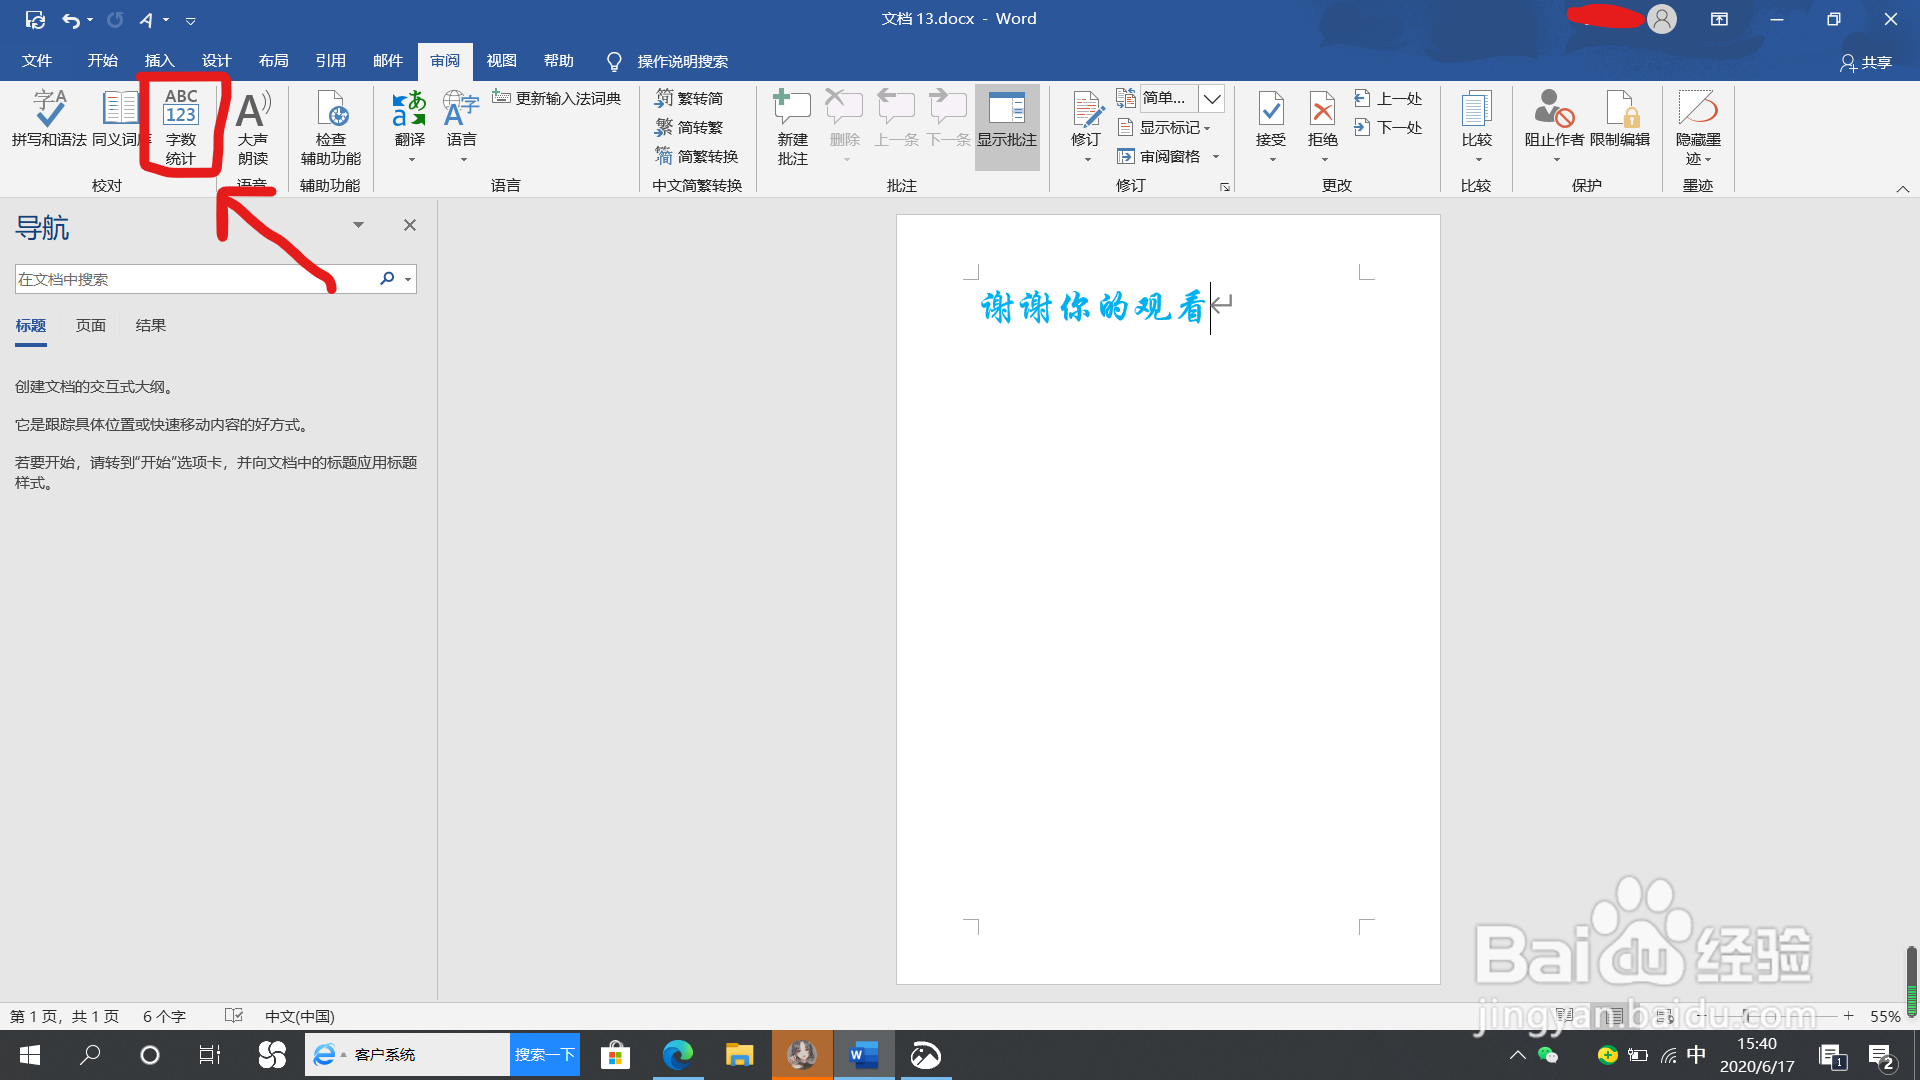The height and width of the screenshot is (1080, 1920).
Task: Switch to the 视图 (View) ribbon tab
Action: (501, 61)
